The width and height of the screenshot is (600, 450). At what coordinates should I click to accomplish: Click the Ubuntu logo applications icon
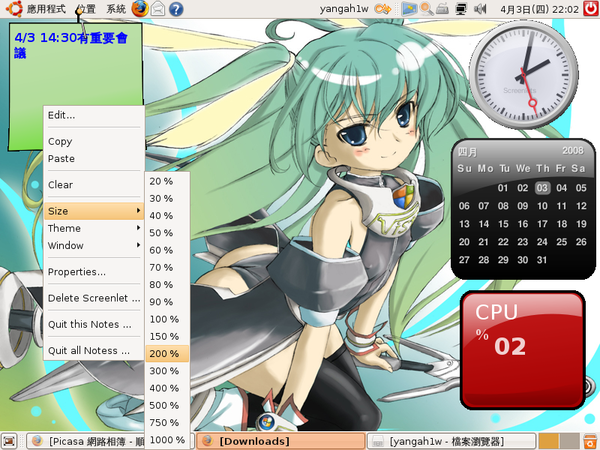[14, 8]
